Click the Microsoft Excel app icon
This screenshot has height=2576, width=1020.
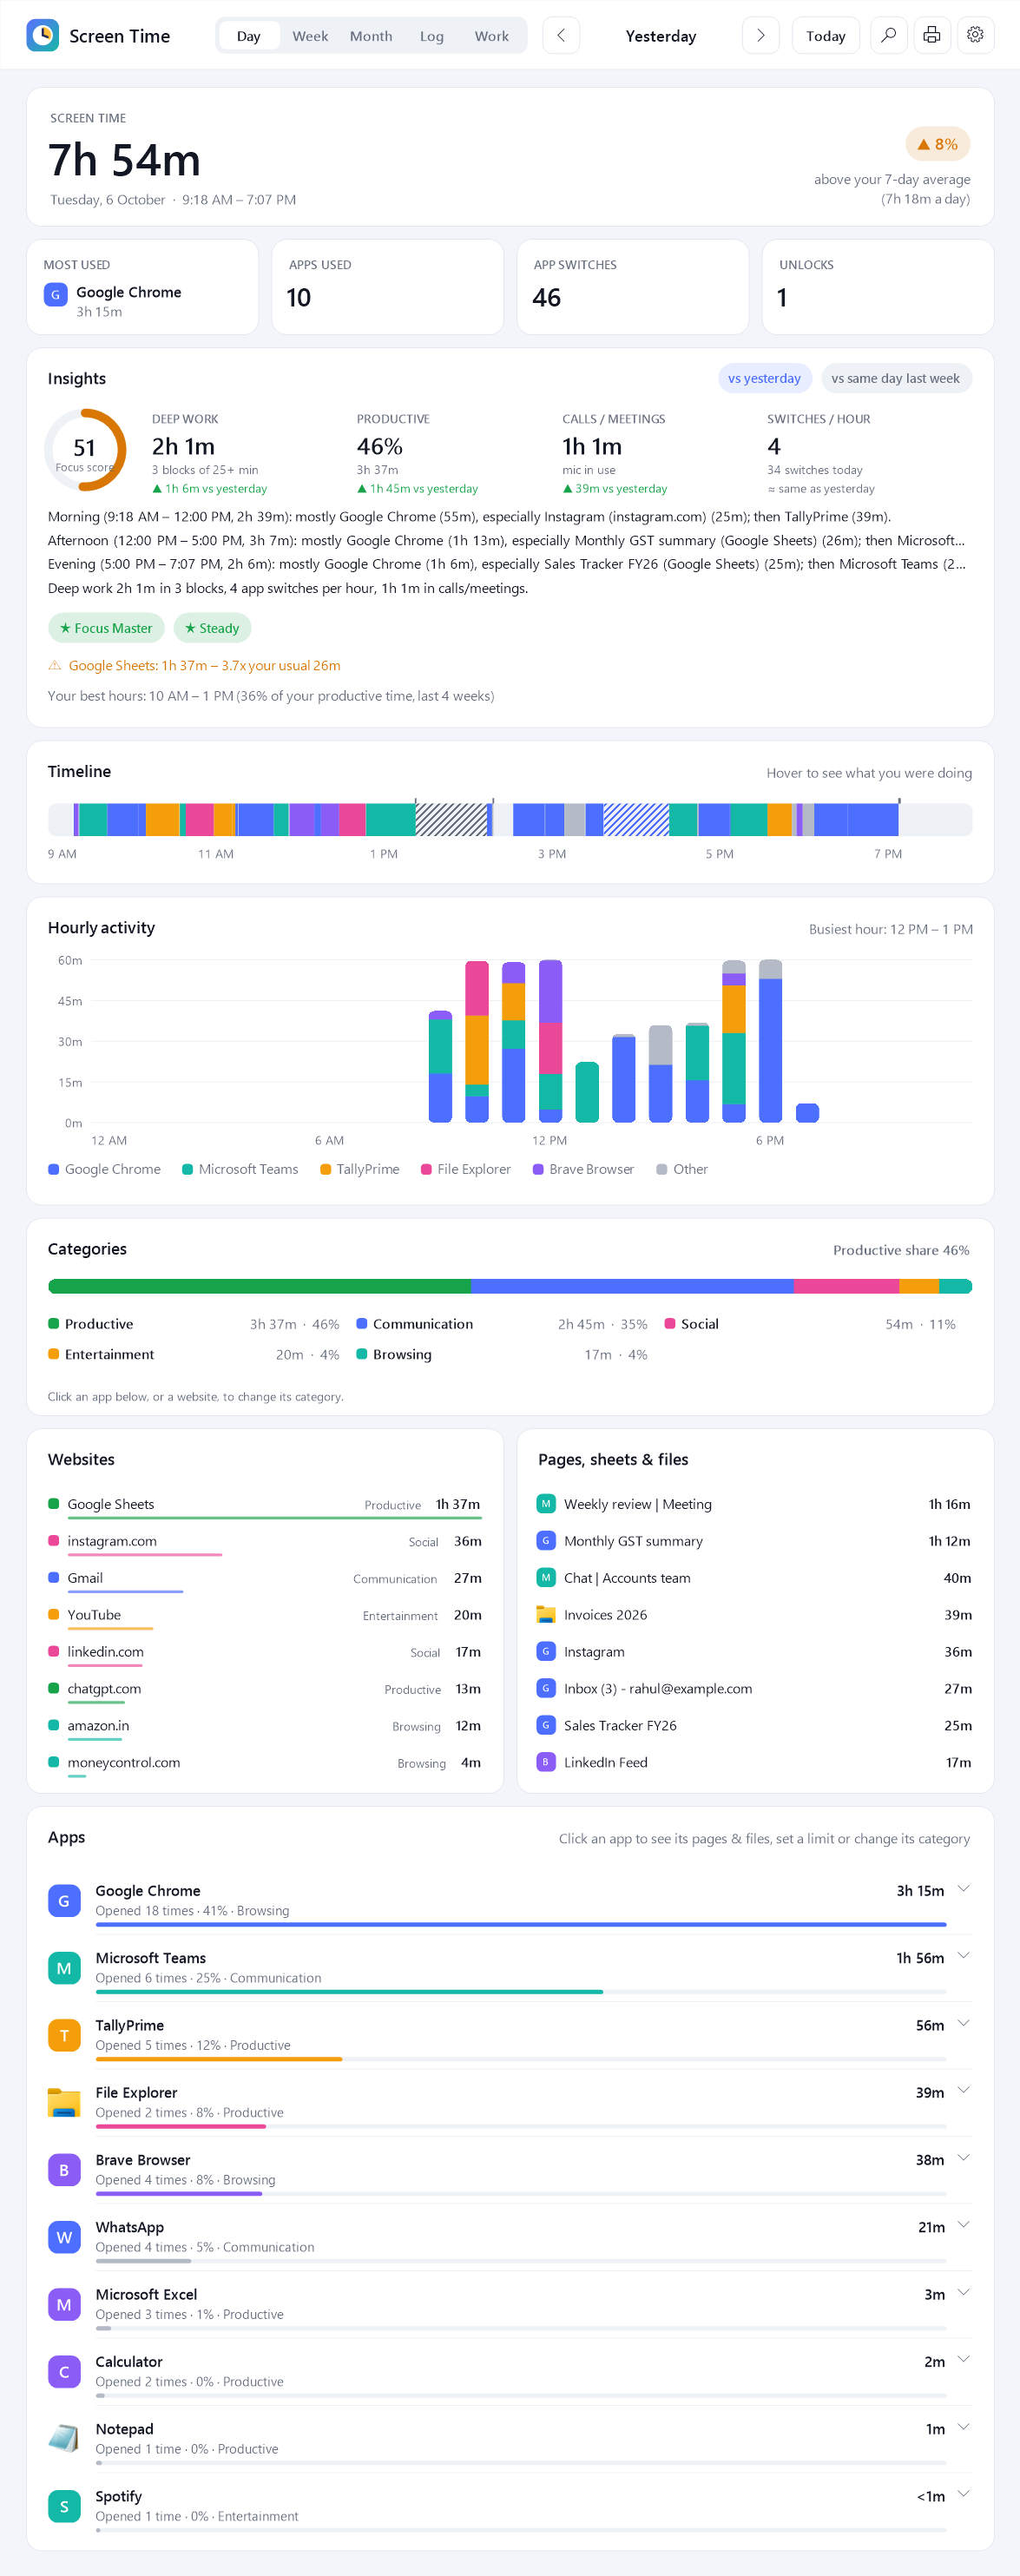(x=64, y=2304)
